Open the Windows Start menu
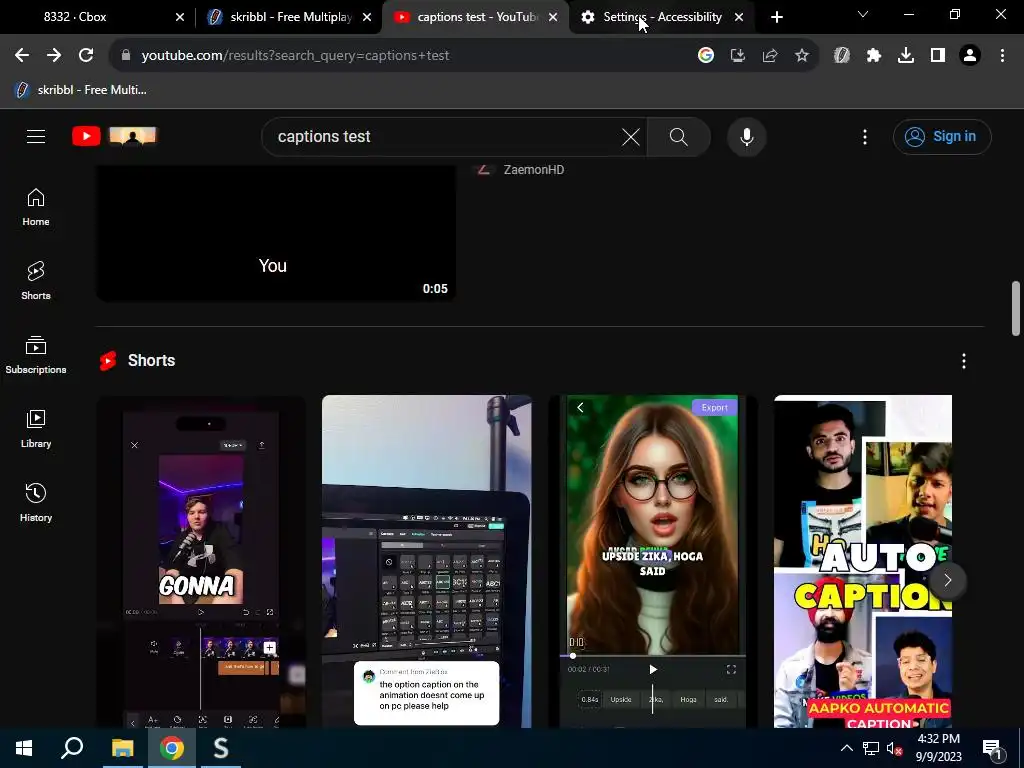This screenshot has width=1024, height=768. 24,748
